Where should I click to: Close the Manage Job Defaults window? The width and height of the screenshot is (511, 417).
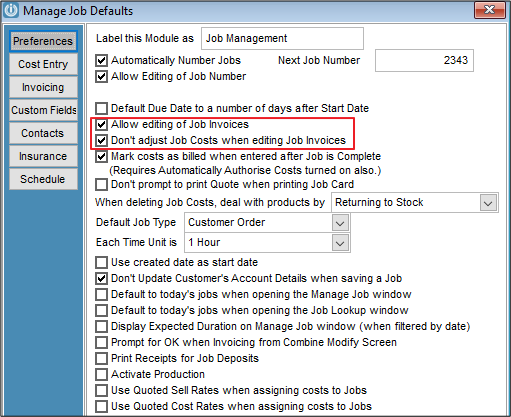tap(490, 10)
